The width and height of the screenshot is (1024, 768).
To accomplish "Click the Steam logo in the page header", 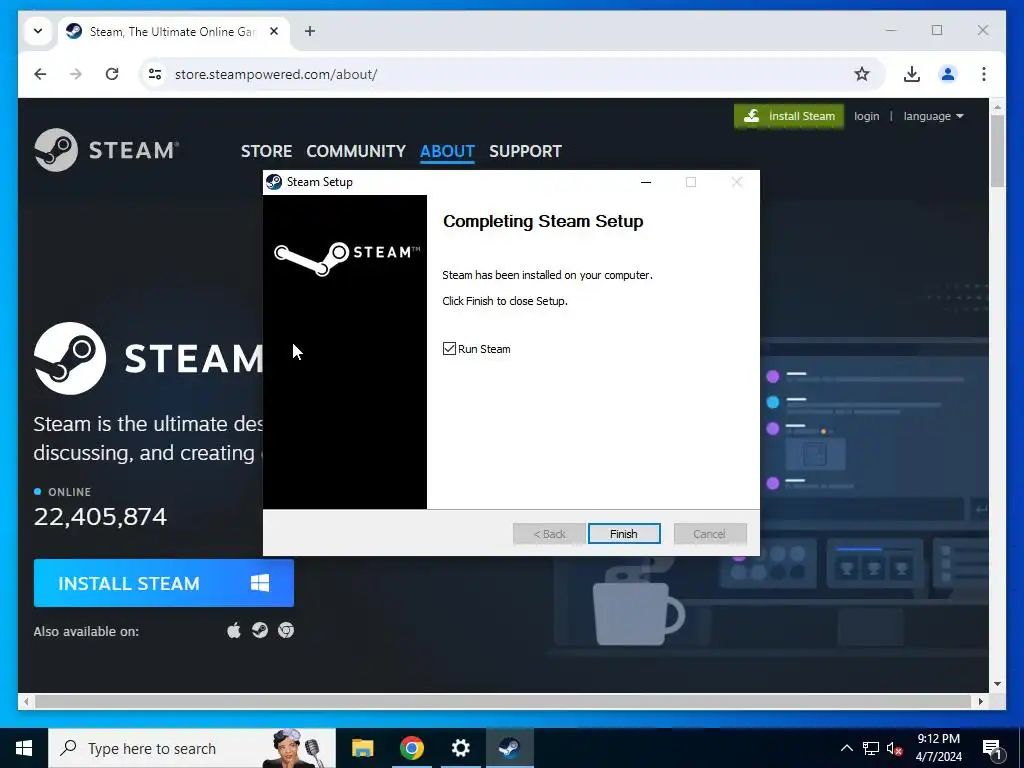I will (106, 150).
